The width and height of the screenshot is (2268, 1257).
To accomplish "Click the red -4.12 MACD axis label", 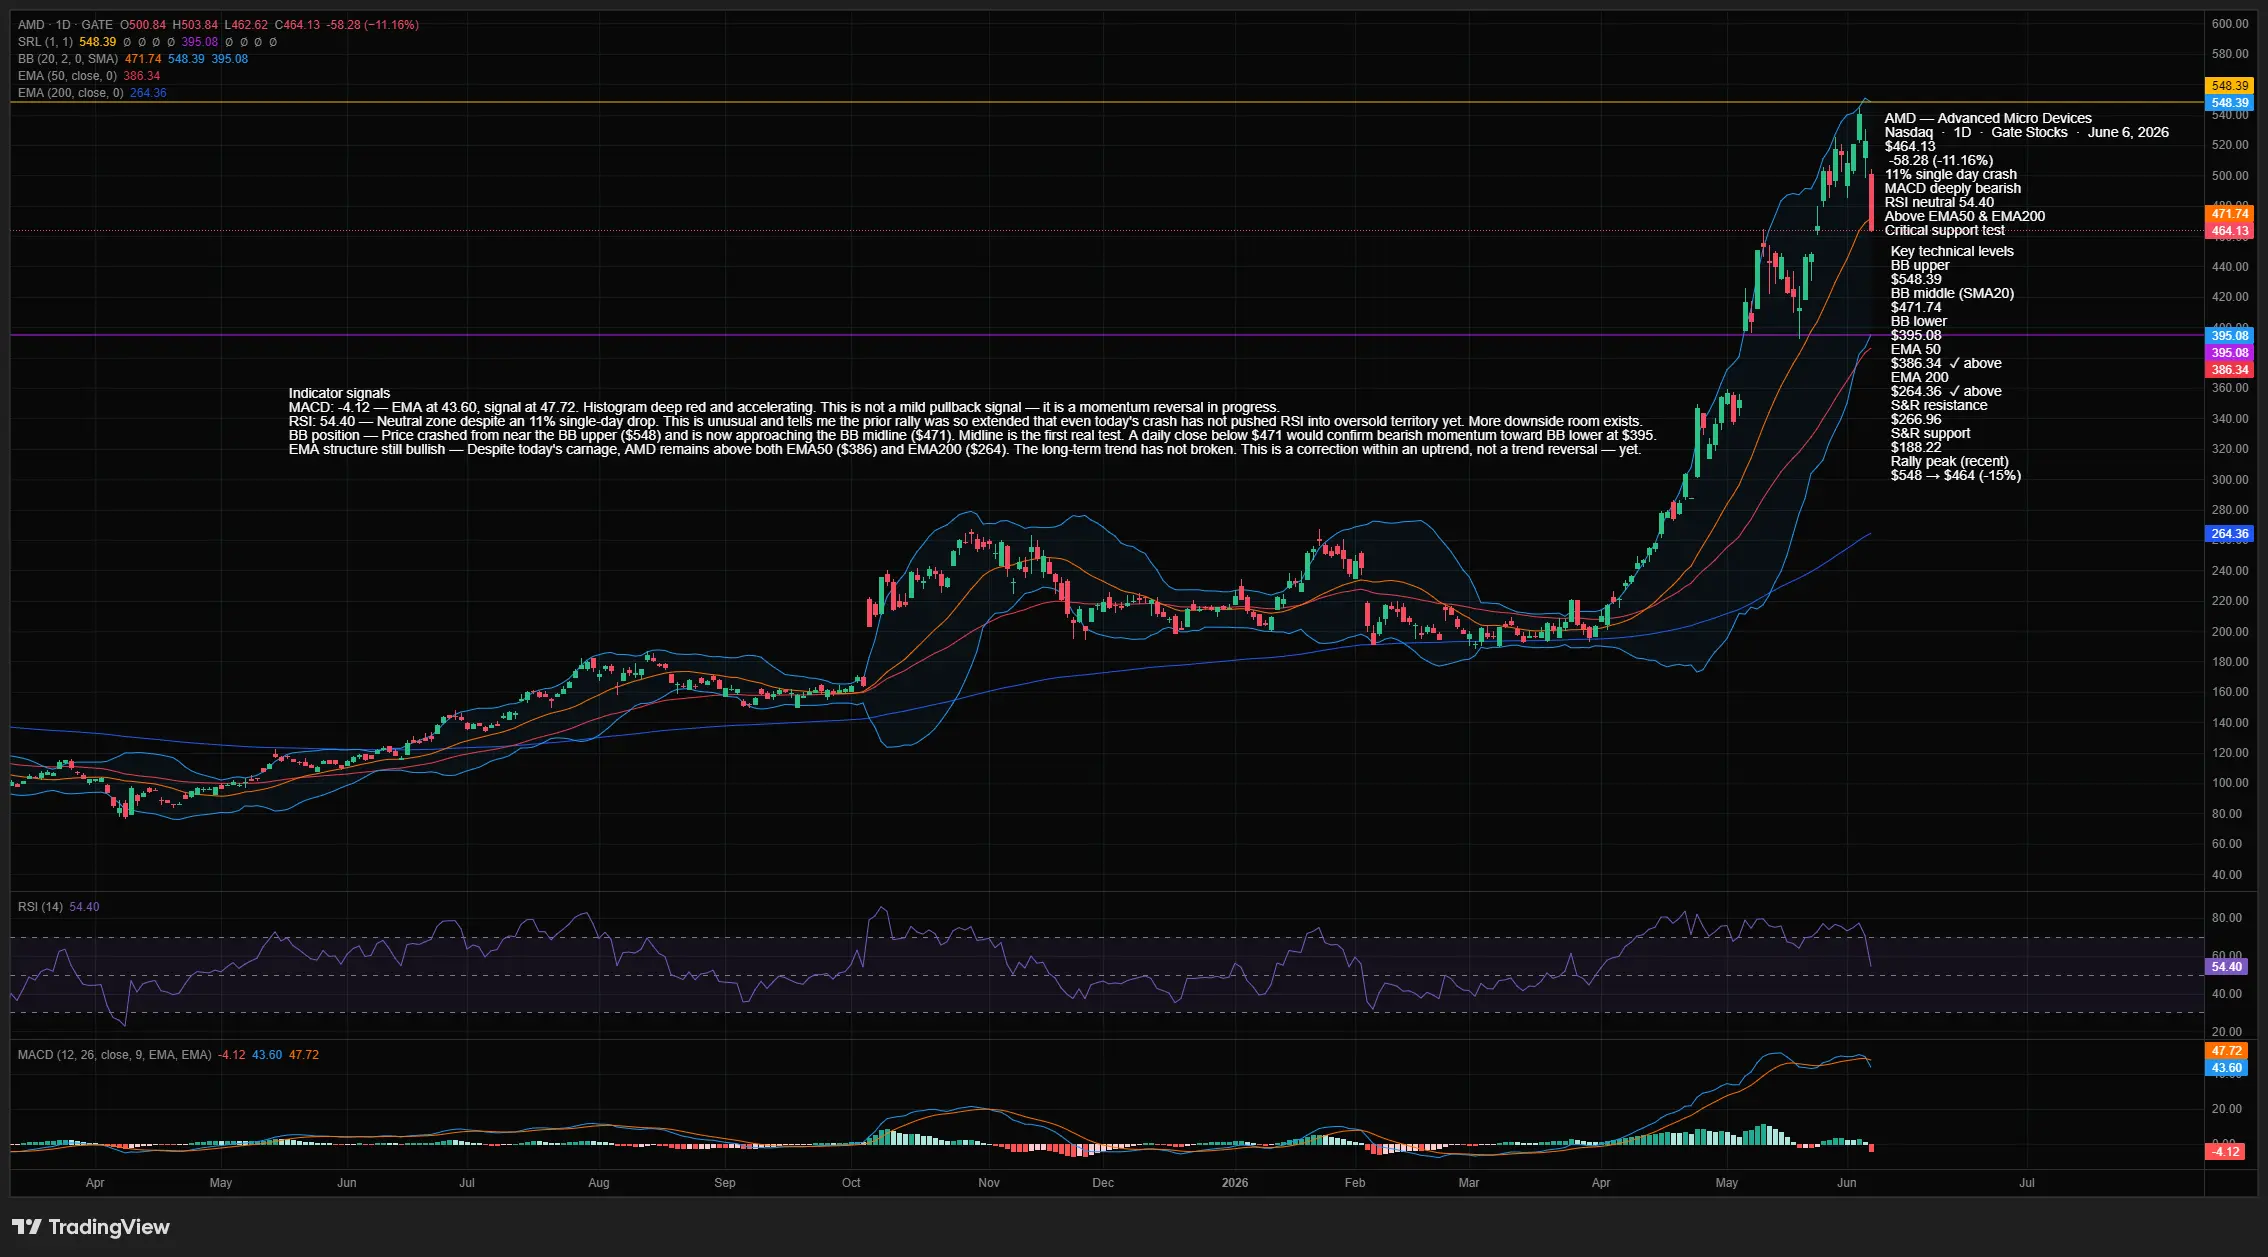I will point(2226,1151).
